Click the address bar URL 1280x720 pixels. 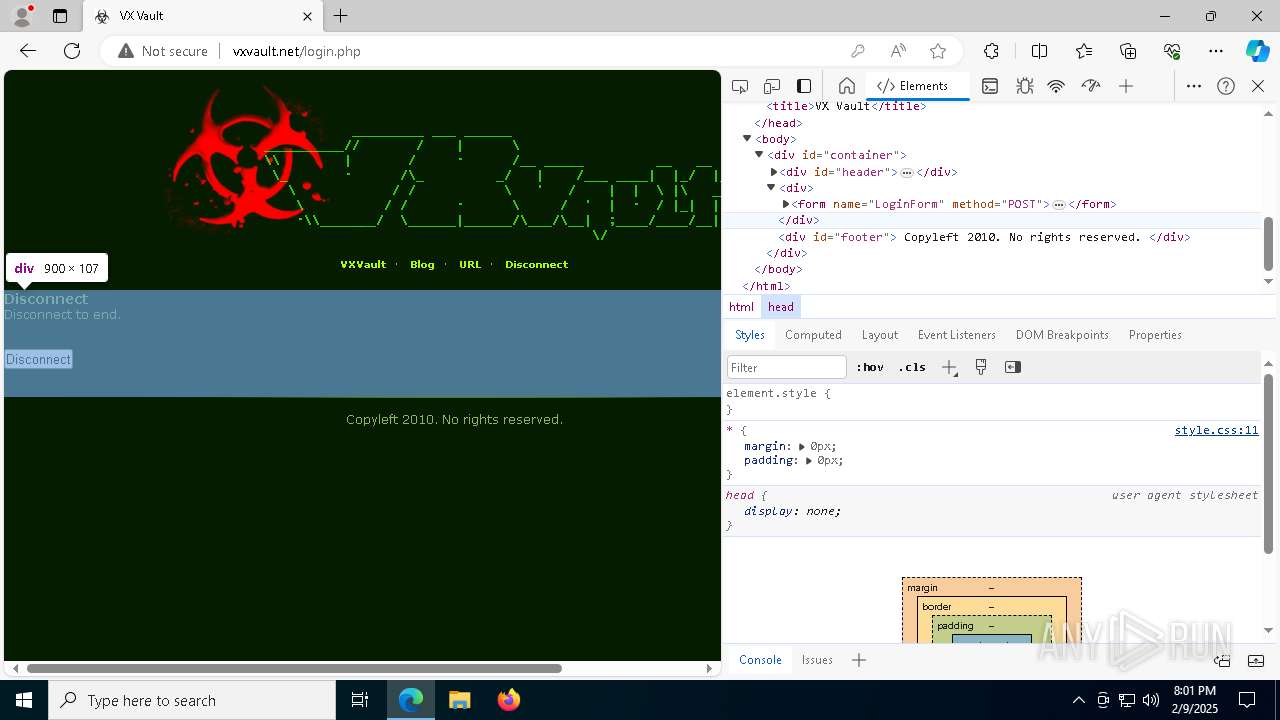pyautogui.click(x=297, y=51)
